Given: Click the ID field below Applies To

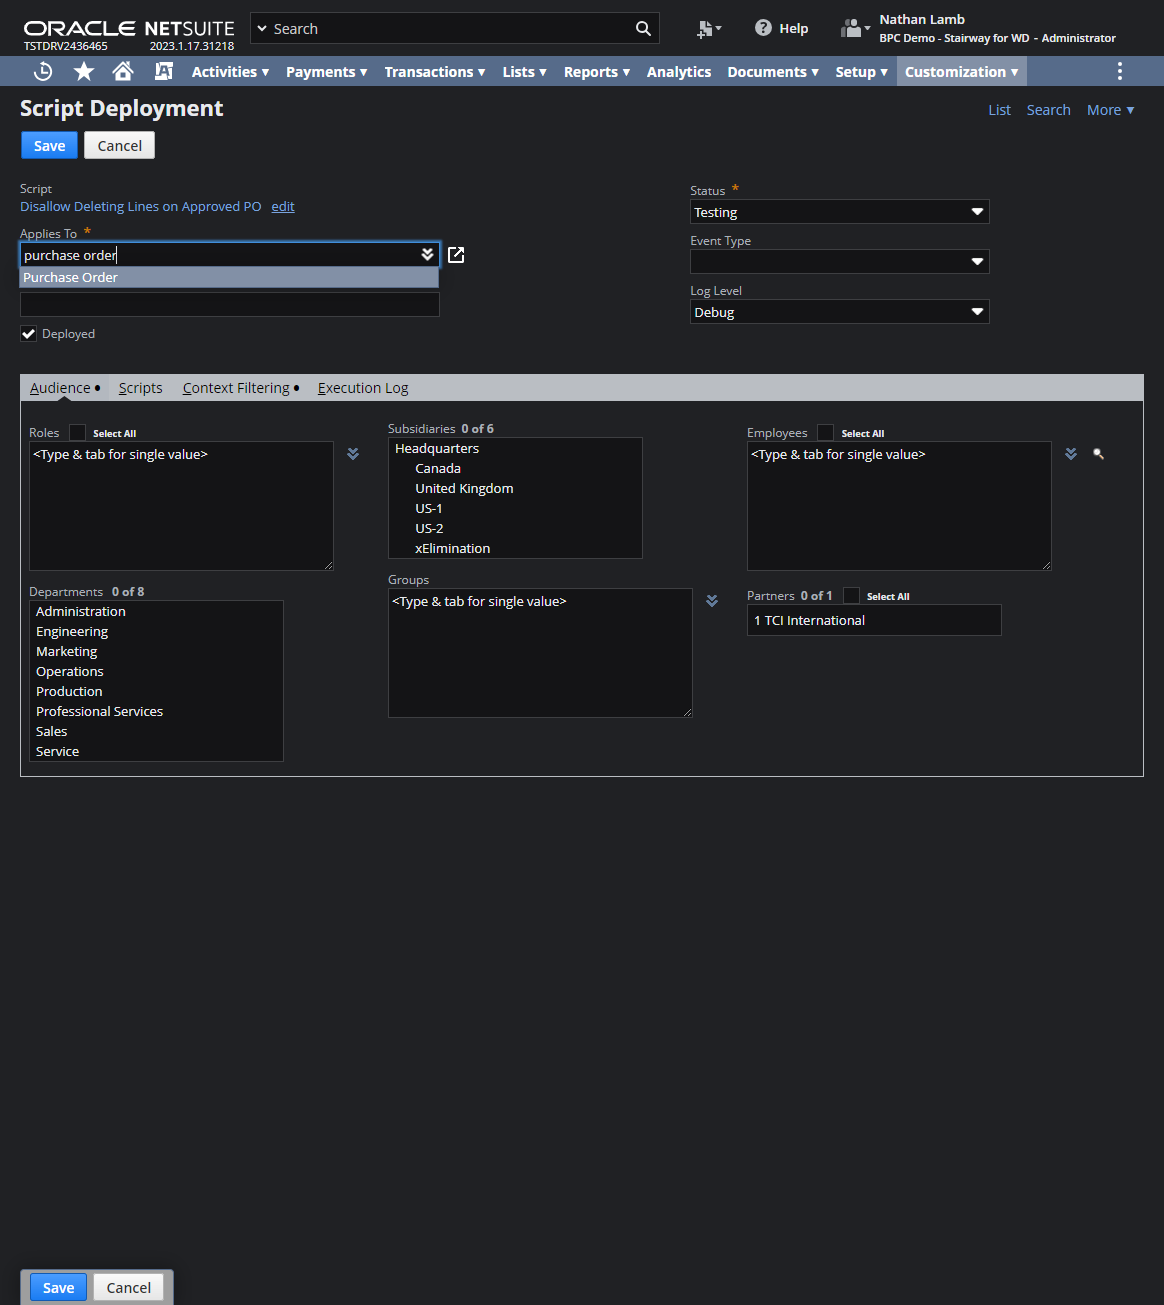Looking at the screenshot, I should click(x=230, y=304).
